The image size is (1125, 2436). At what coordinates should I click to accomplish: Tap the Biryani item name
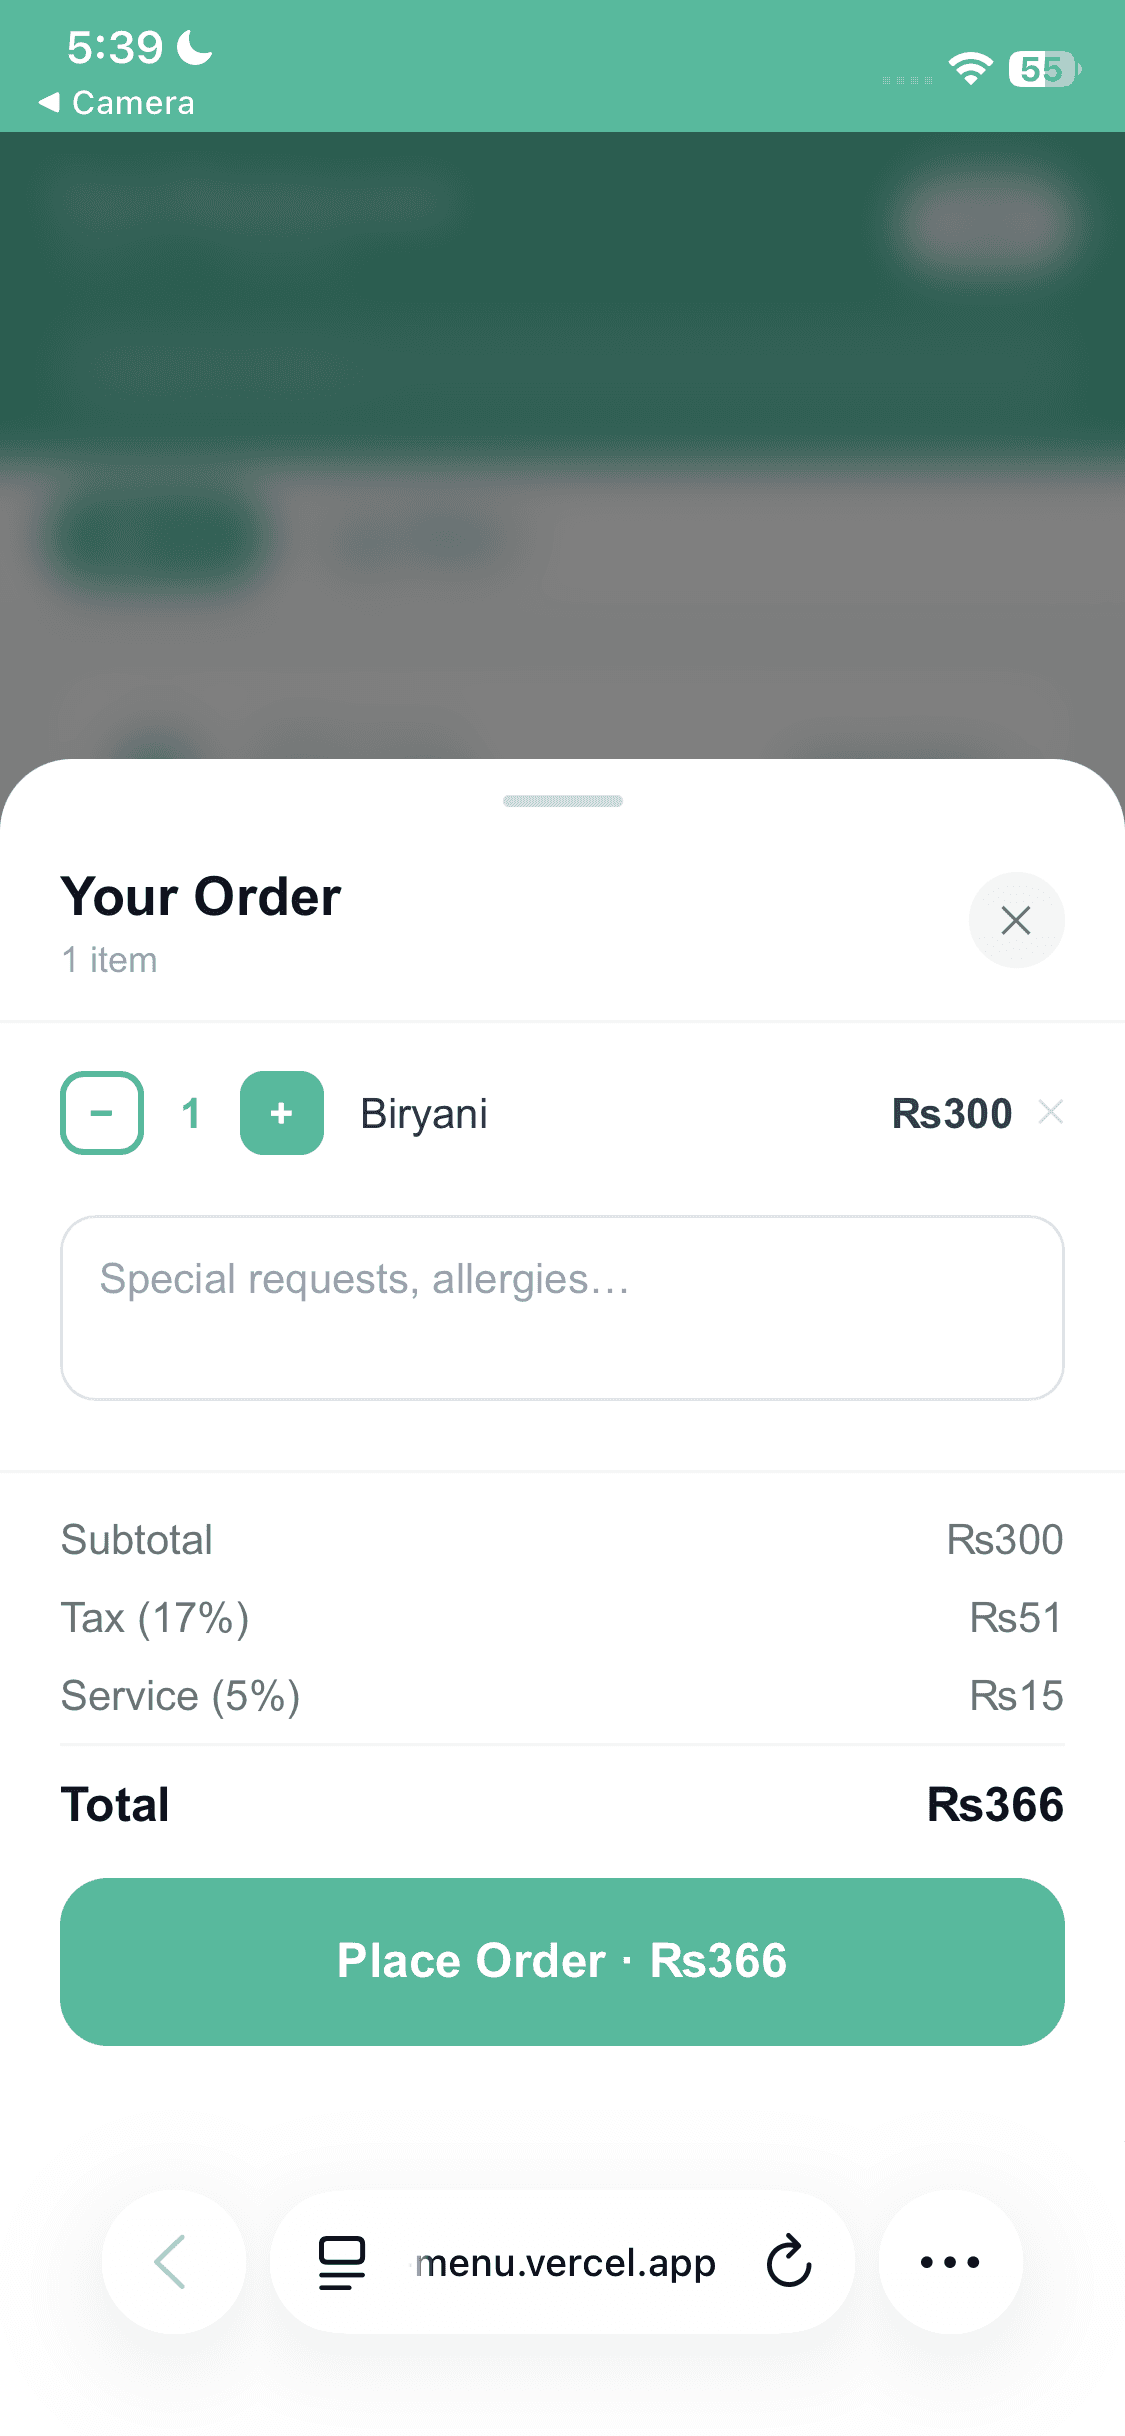pos(424,1114)
